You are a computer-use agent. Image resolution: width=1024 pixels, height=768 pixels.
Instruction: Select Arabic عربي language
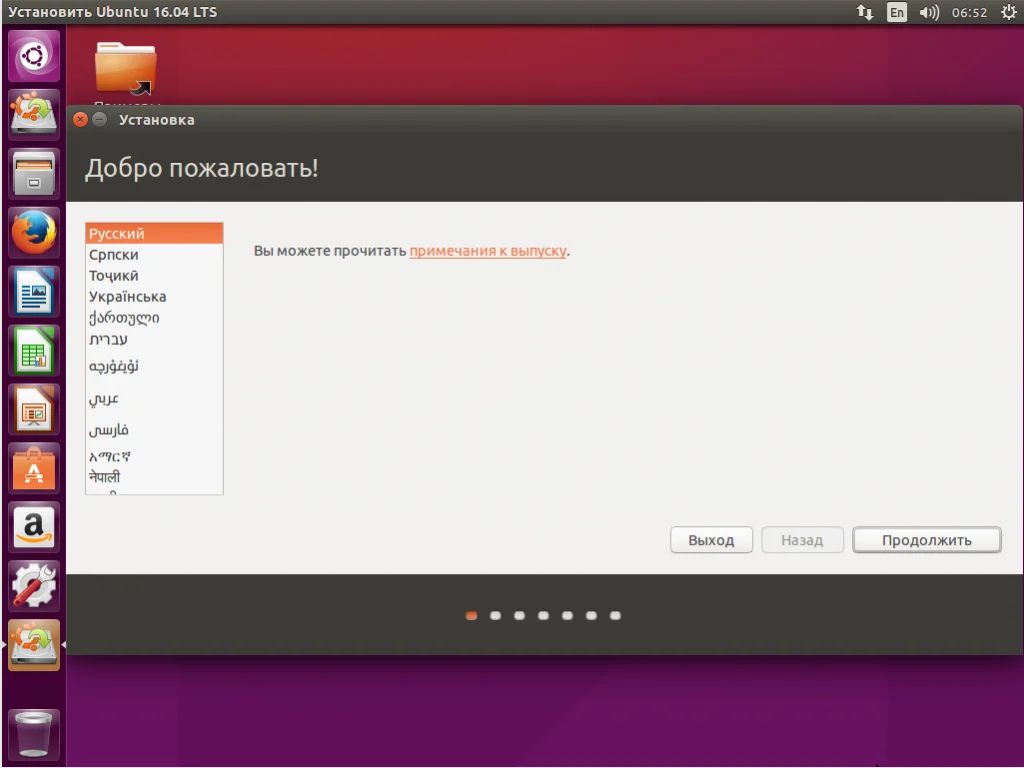154,398
